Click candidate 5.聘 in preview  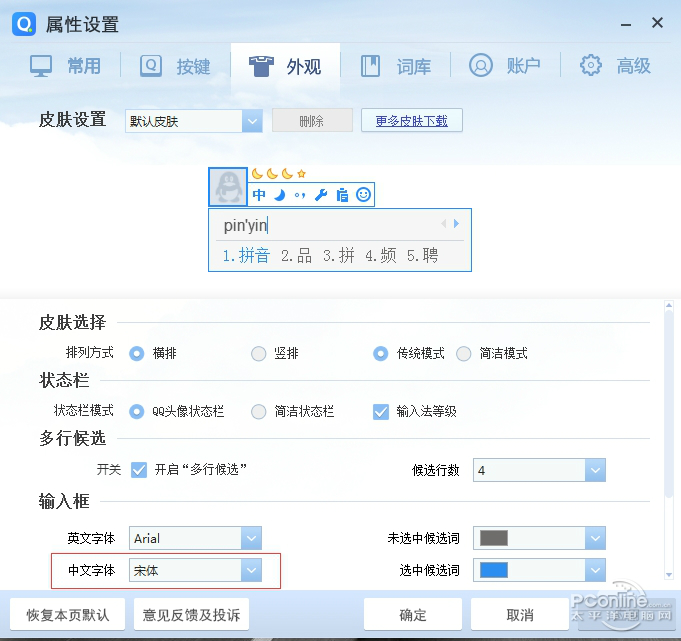point(423,255)
